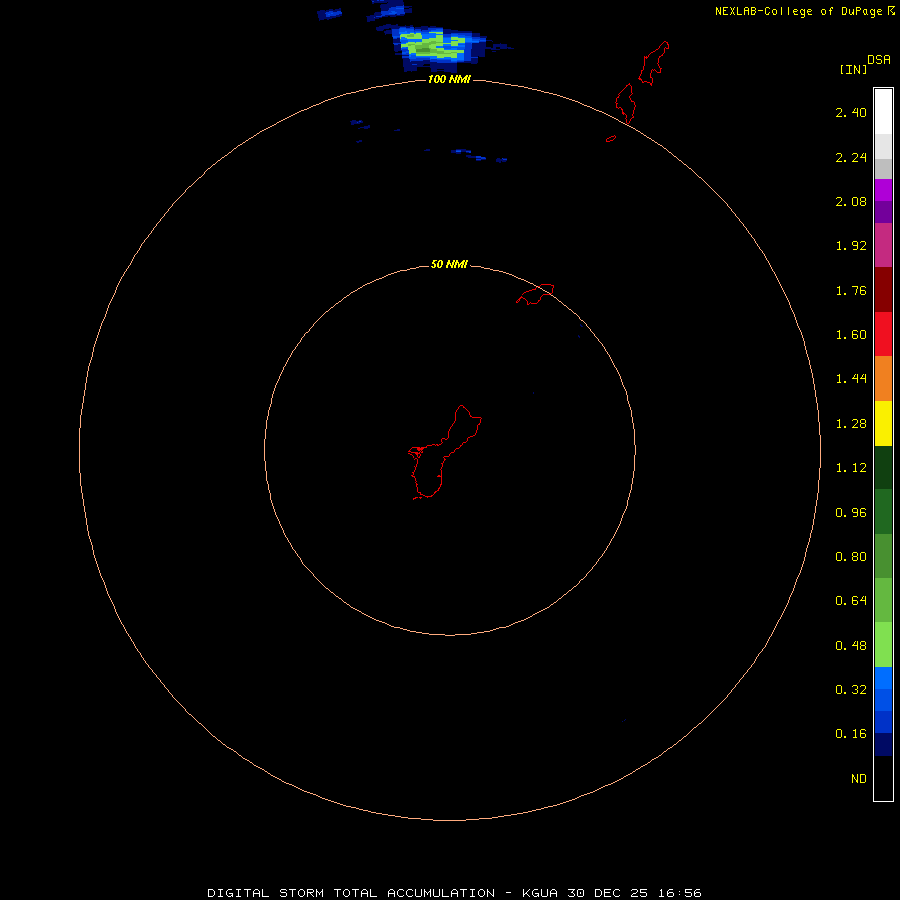Image resolution: width=900 pixels, height=900 pixels.
Task: Click the darkest green legend swatch
Action: click(883, 468)
